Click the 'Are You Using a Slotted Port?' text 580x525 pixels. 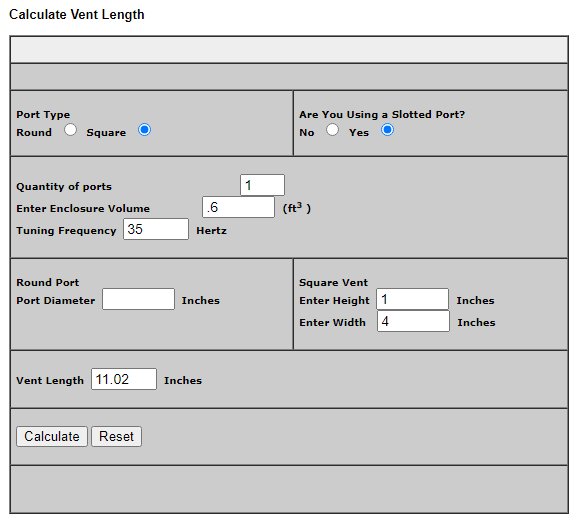coord(382,115)
